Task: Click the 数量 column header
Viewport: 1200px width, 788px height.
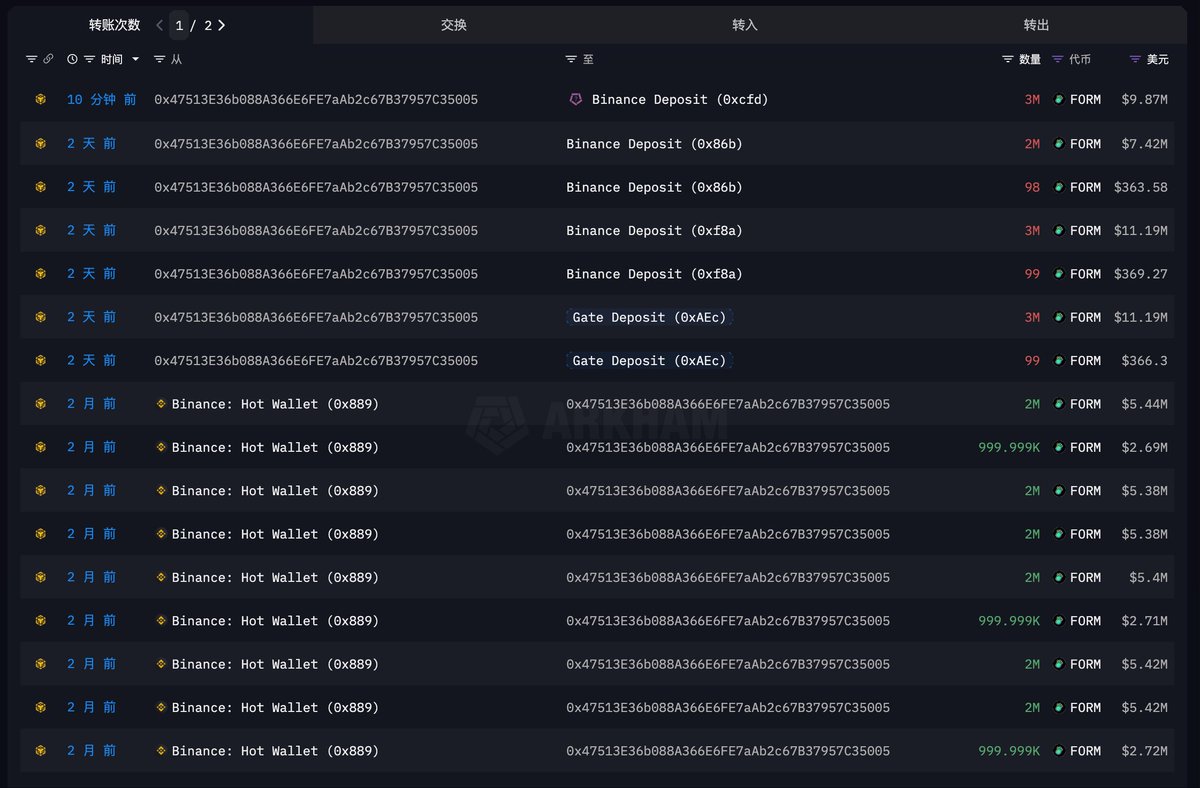Action: pos(1030,60)
